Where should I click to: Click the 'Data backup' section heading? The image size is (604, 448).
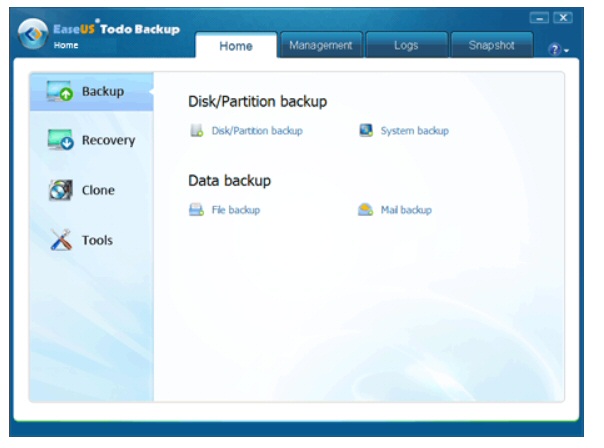pos(229,181)
